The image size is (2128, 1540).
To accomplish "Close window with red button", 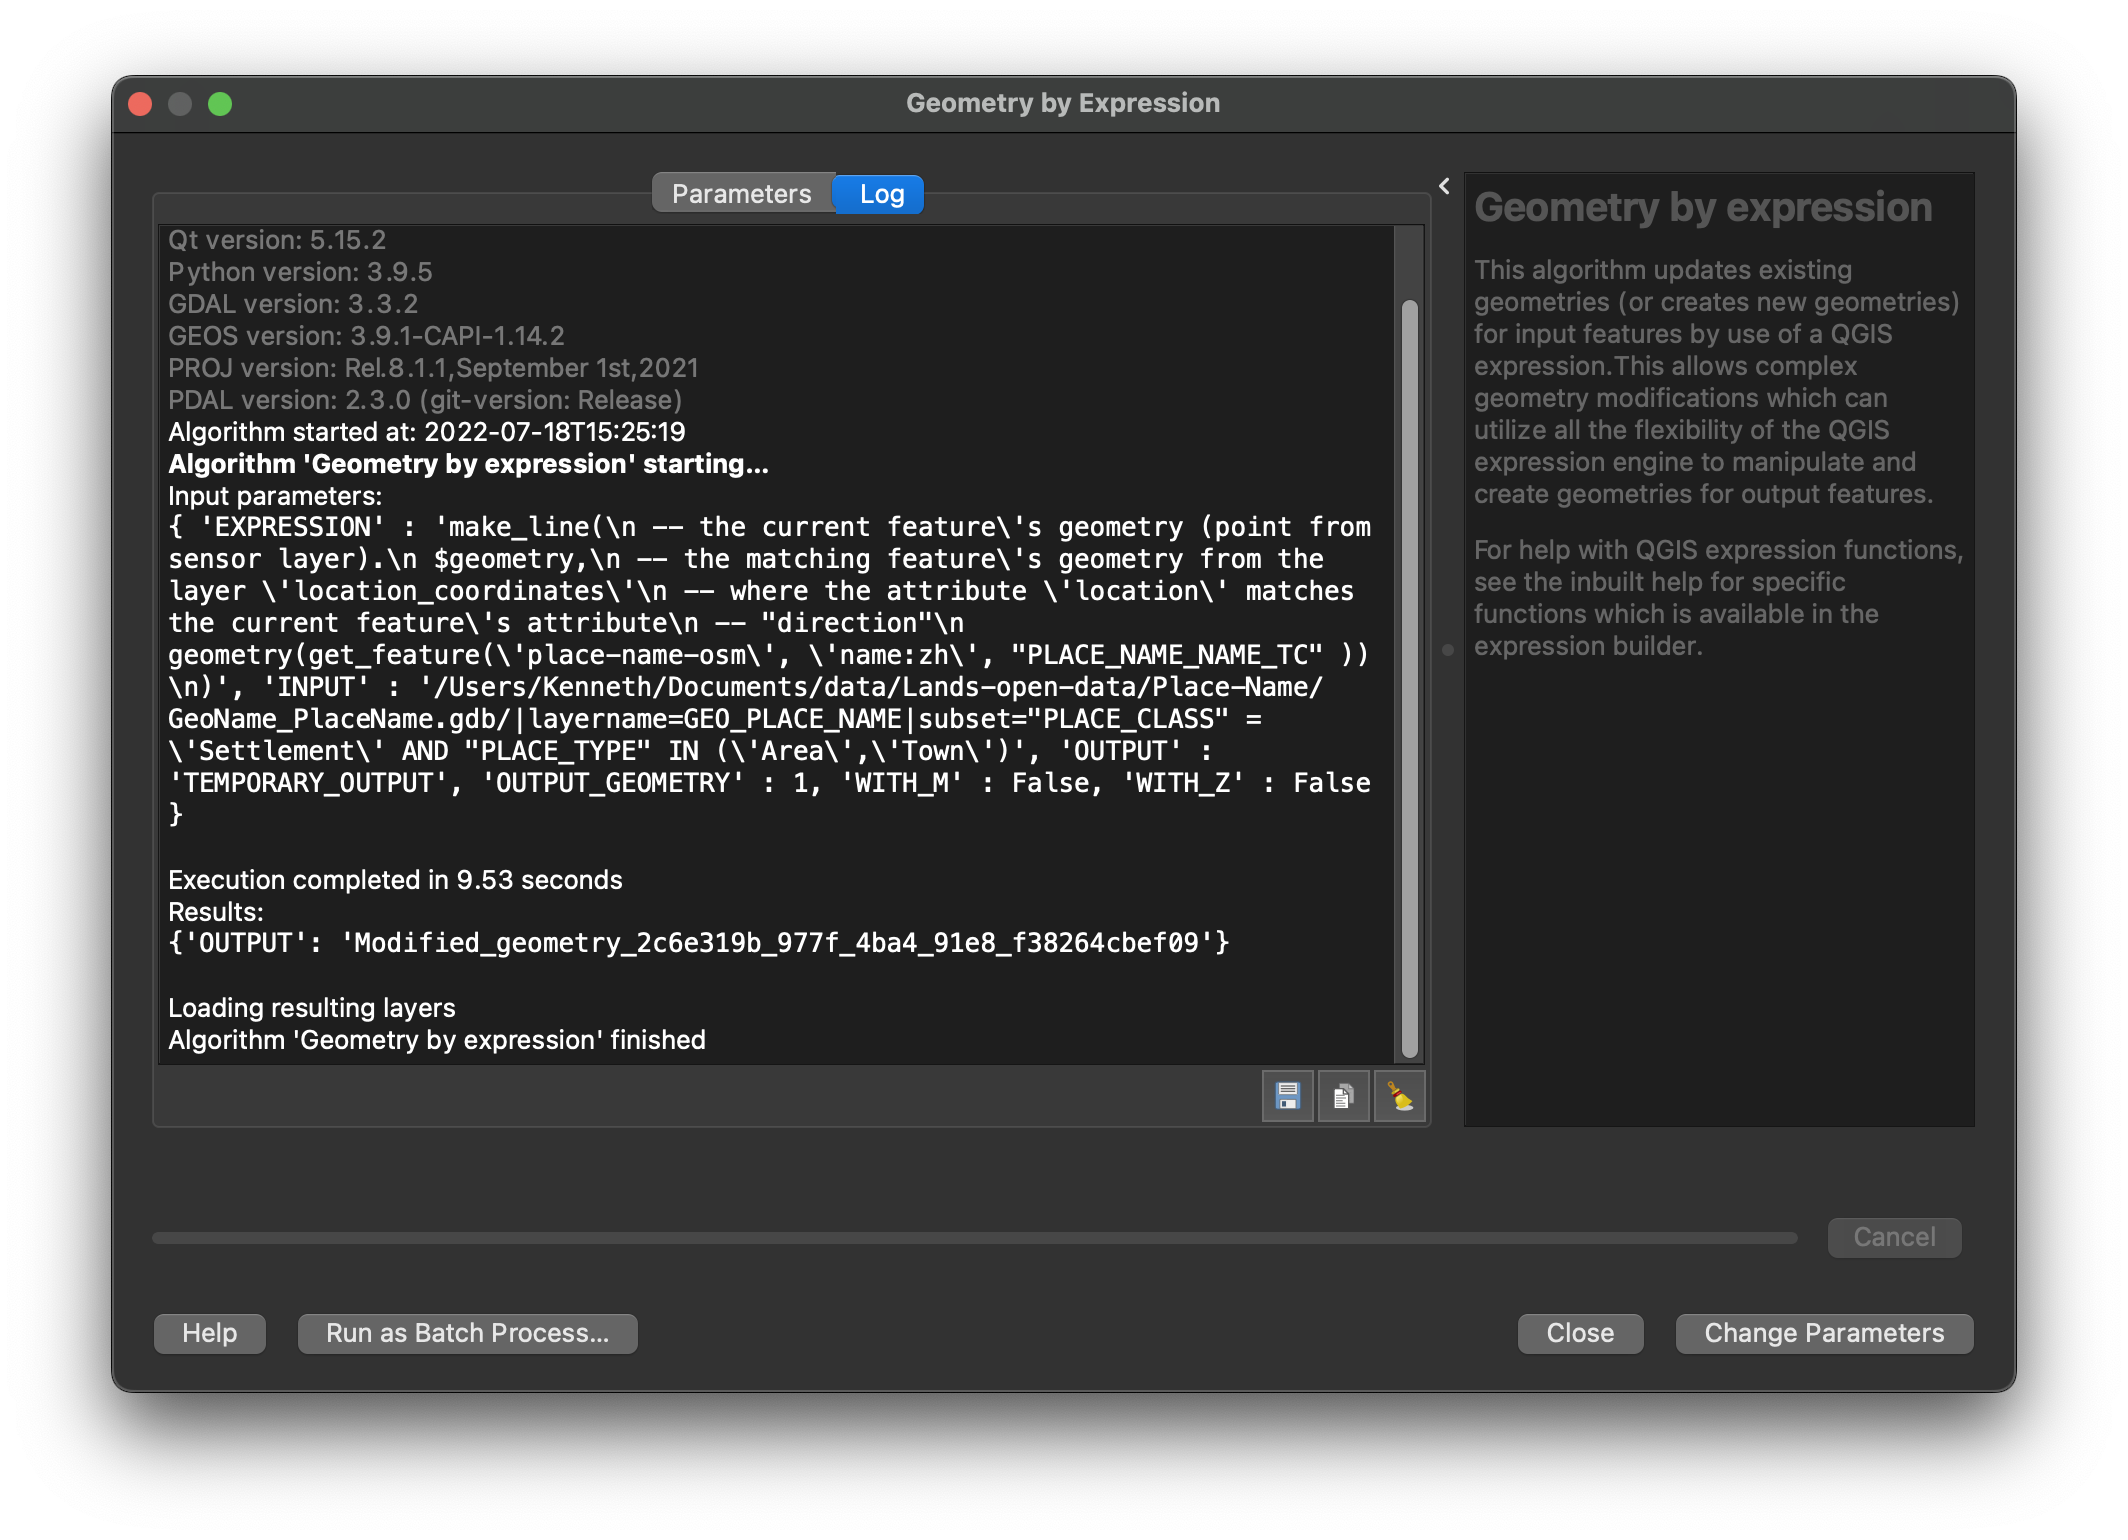I will pos(140,104).
